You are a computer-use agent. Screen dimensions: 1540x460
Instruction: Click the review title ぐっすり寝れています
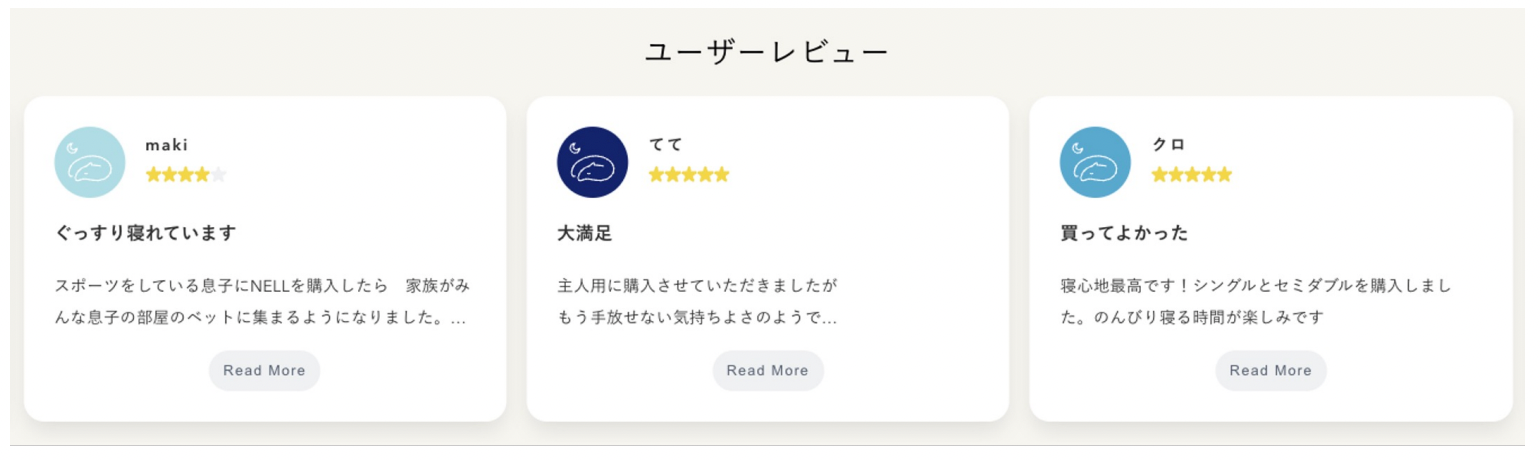point(146,233)
